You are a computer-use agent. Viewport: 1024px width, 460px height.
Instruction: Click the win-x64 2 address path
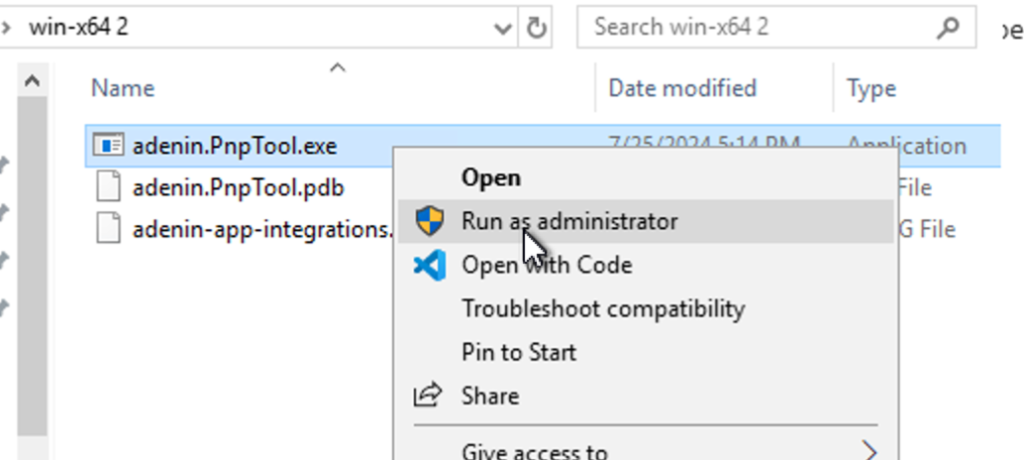tap(78, 27)
